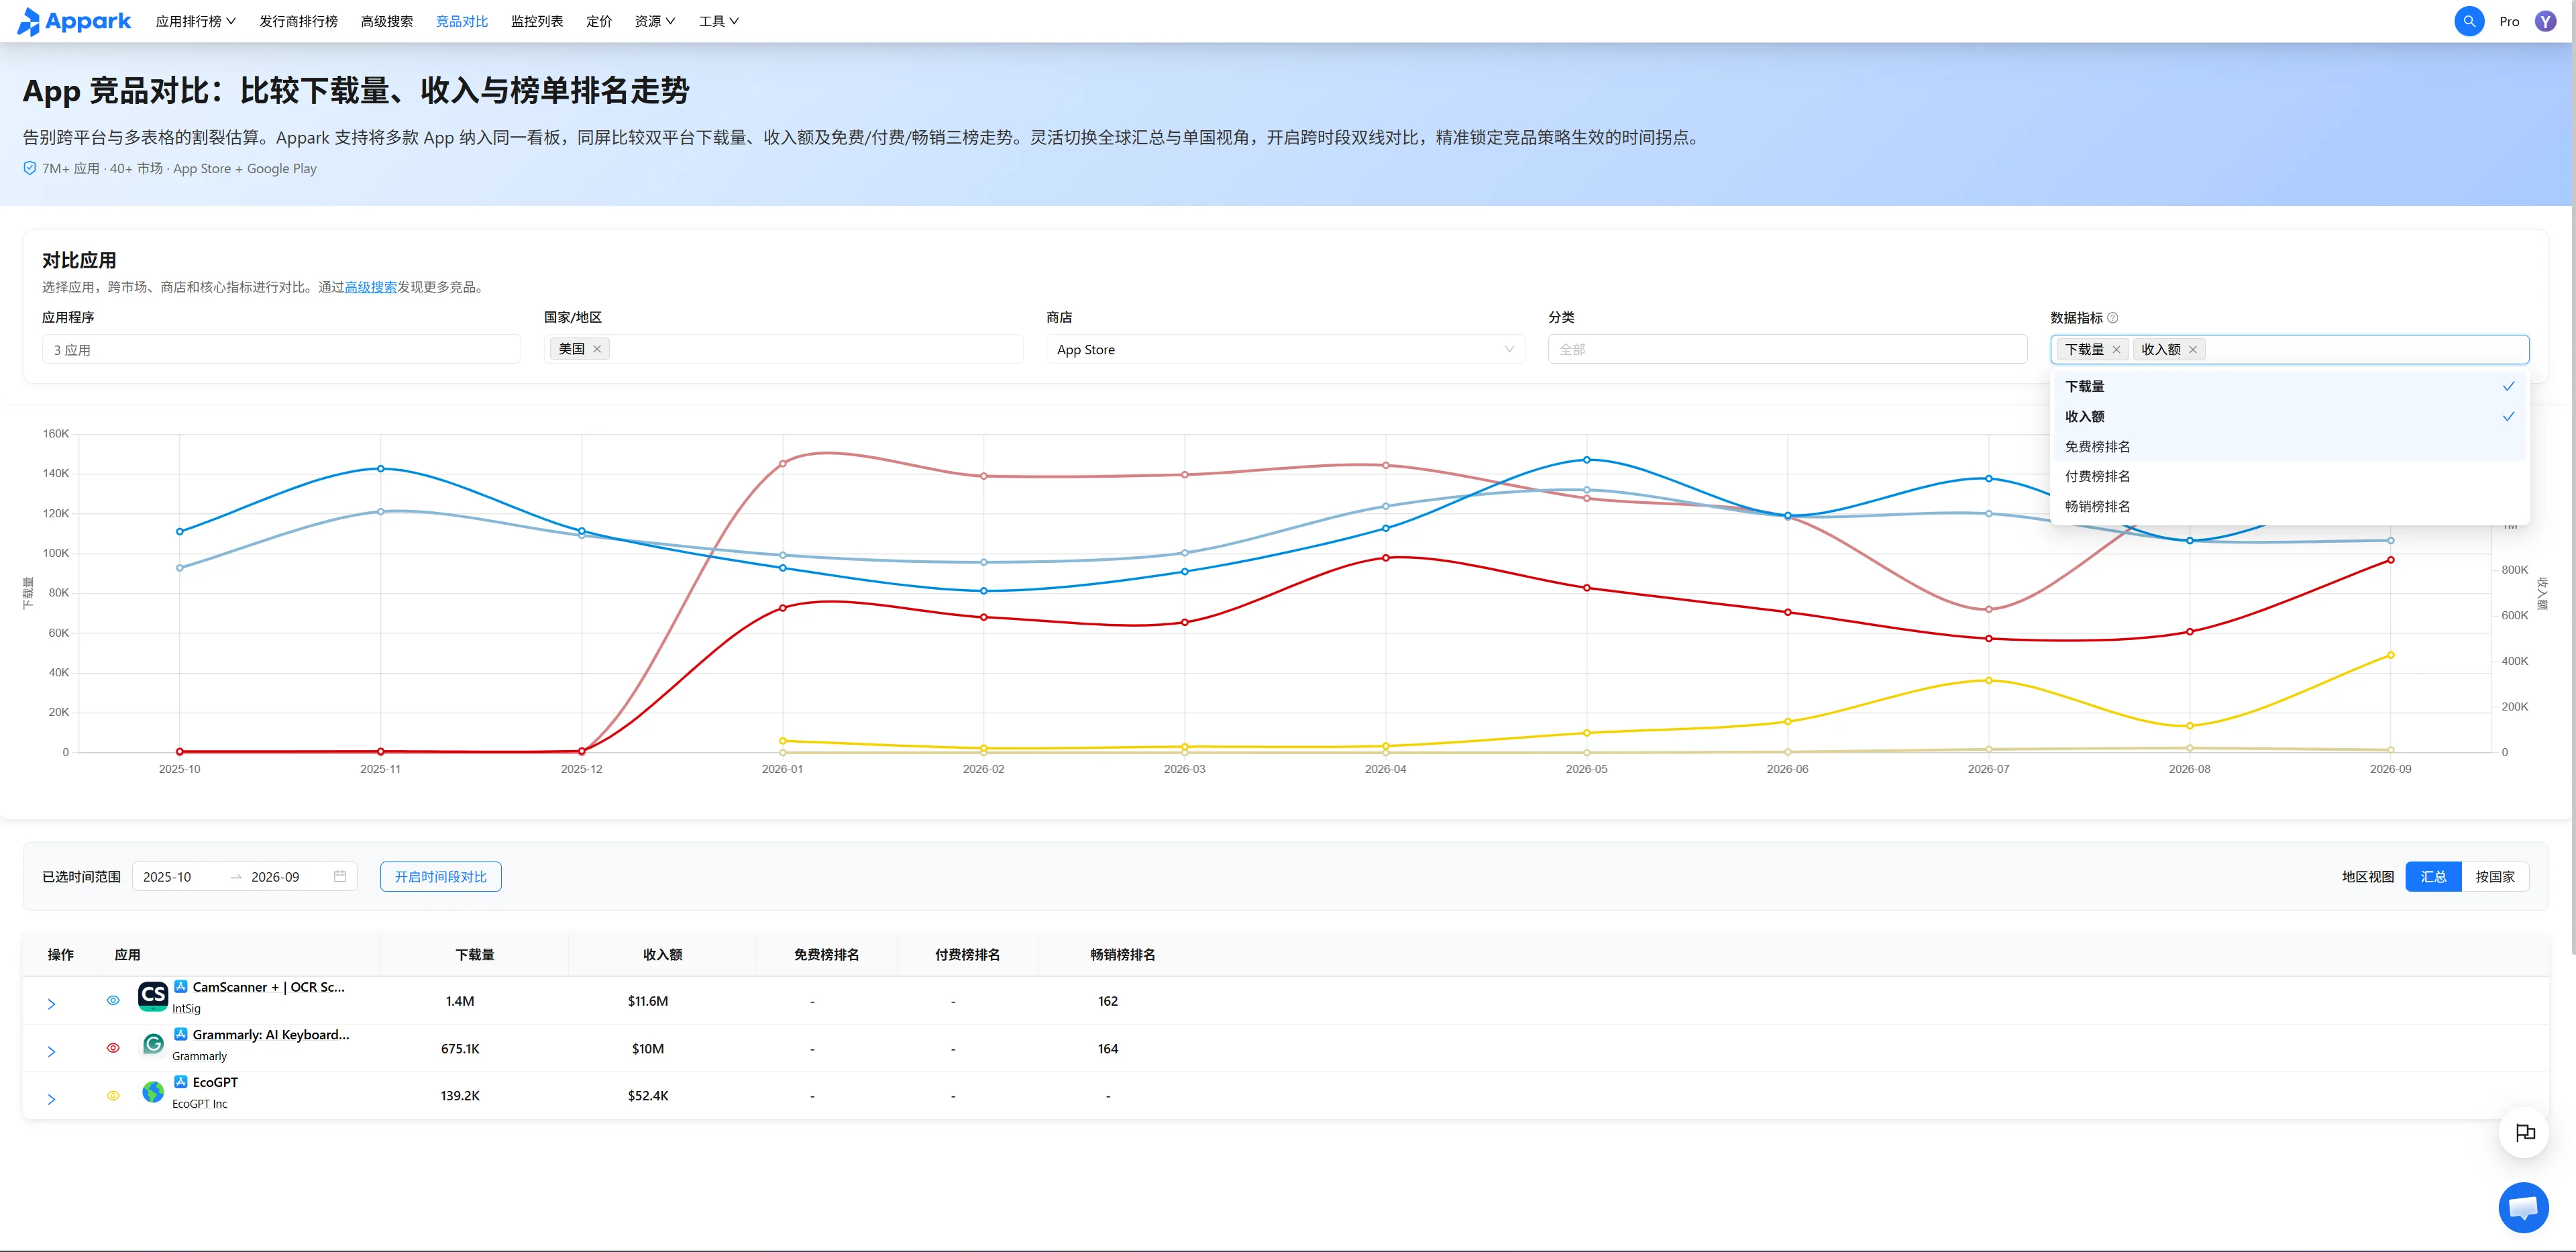The height and width of the screenshot is (1252, 2576).
Task: Select 付费榜排名 in metrics dropdown
Action: click(x=2289, y=476)
